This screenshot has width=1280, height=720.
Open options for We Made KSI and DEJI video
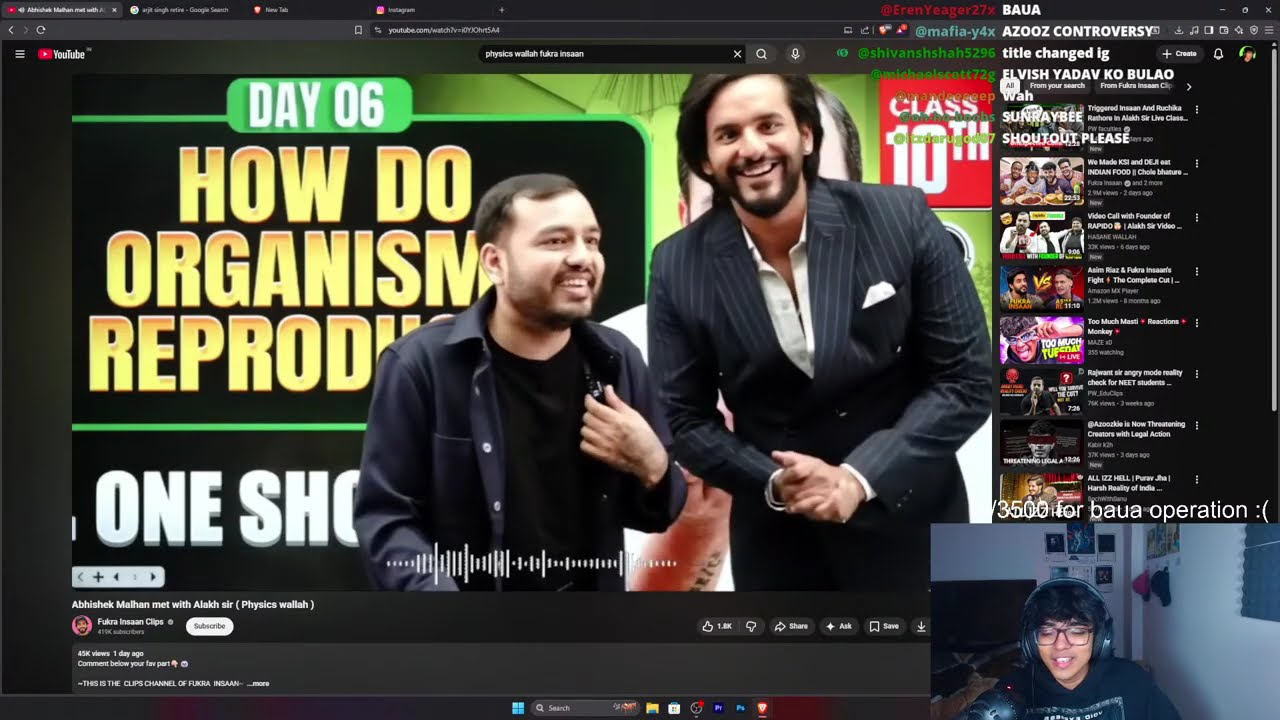[1197, 163]
